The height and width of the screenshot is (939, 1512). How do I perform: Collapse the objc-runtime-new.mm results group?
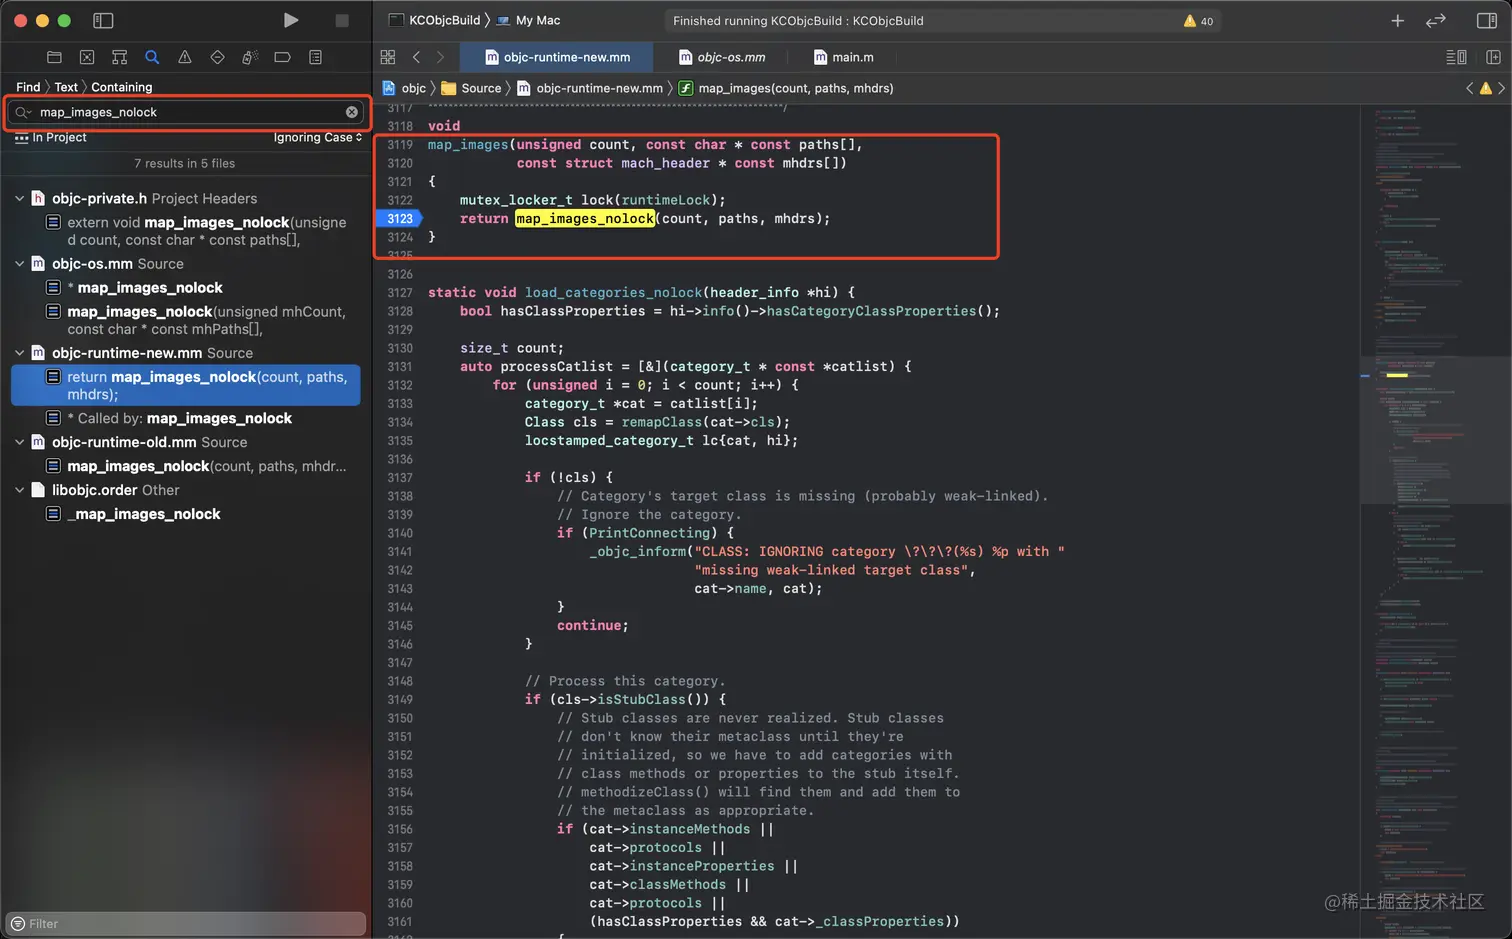[19, 352]
